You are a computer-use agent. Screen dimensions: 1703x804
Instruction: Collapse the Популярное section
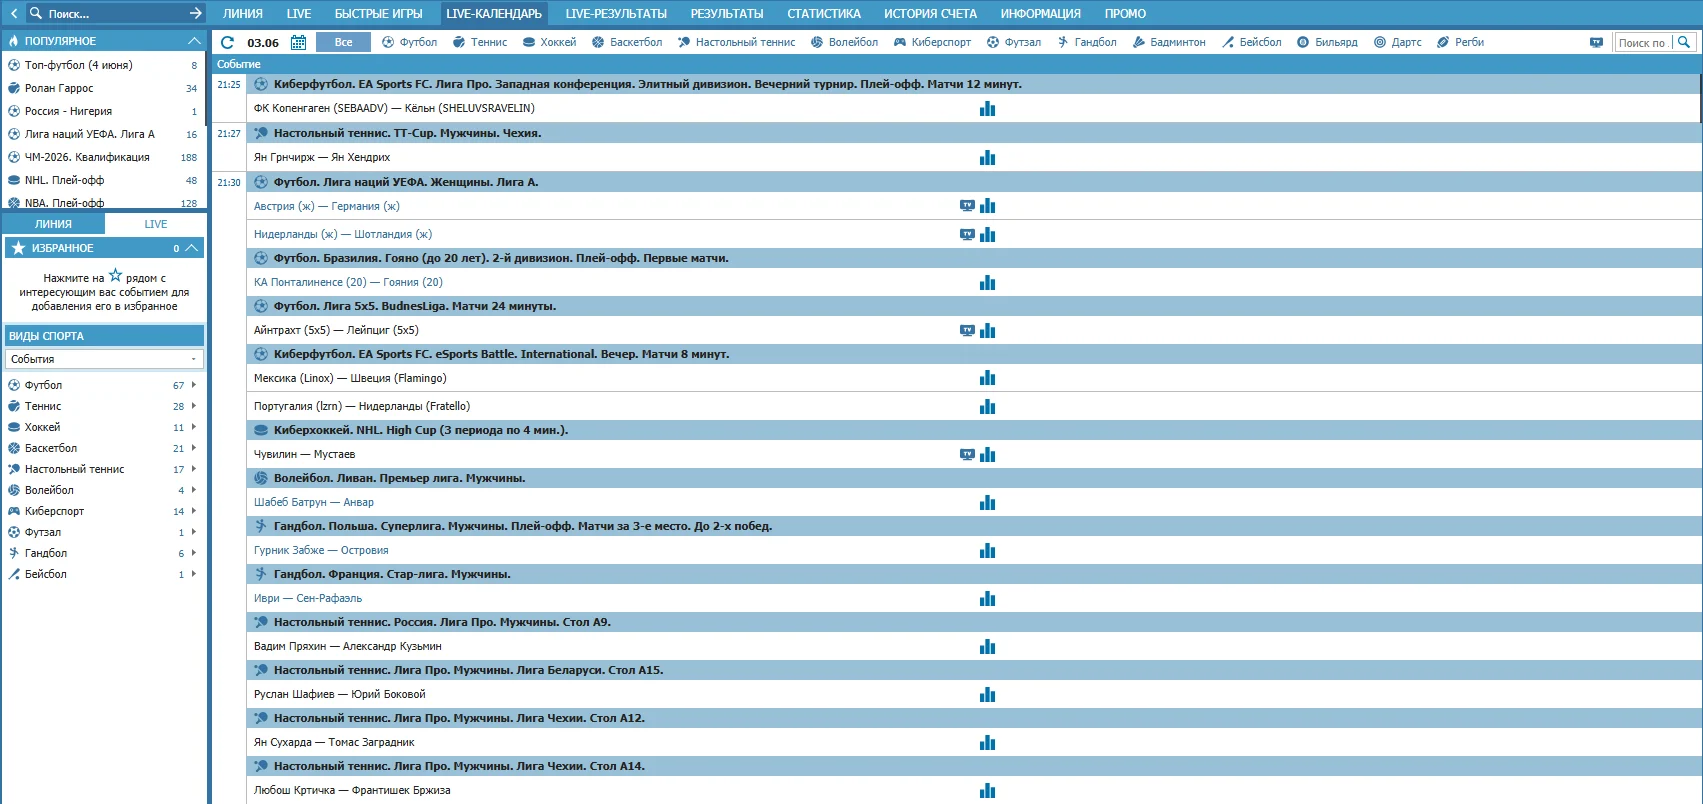(194, 41)
